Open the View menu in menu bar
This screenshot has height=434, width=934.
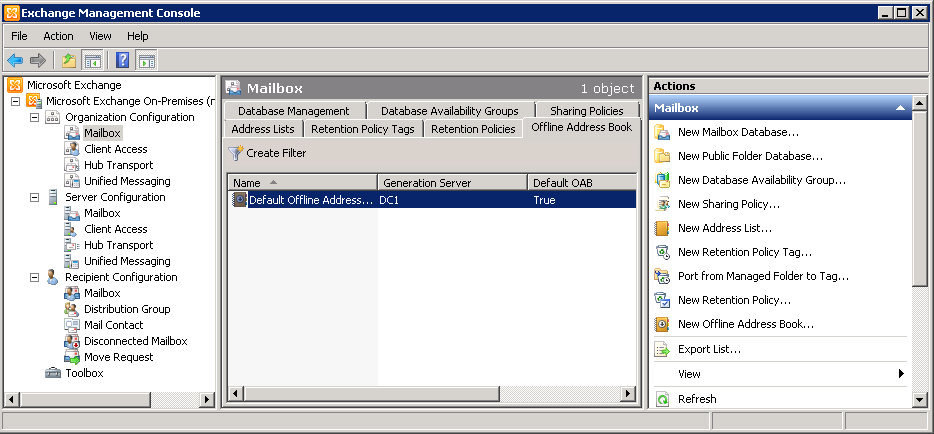[100, 36]
